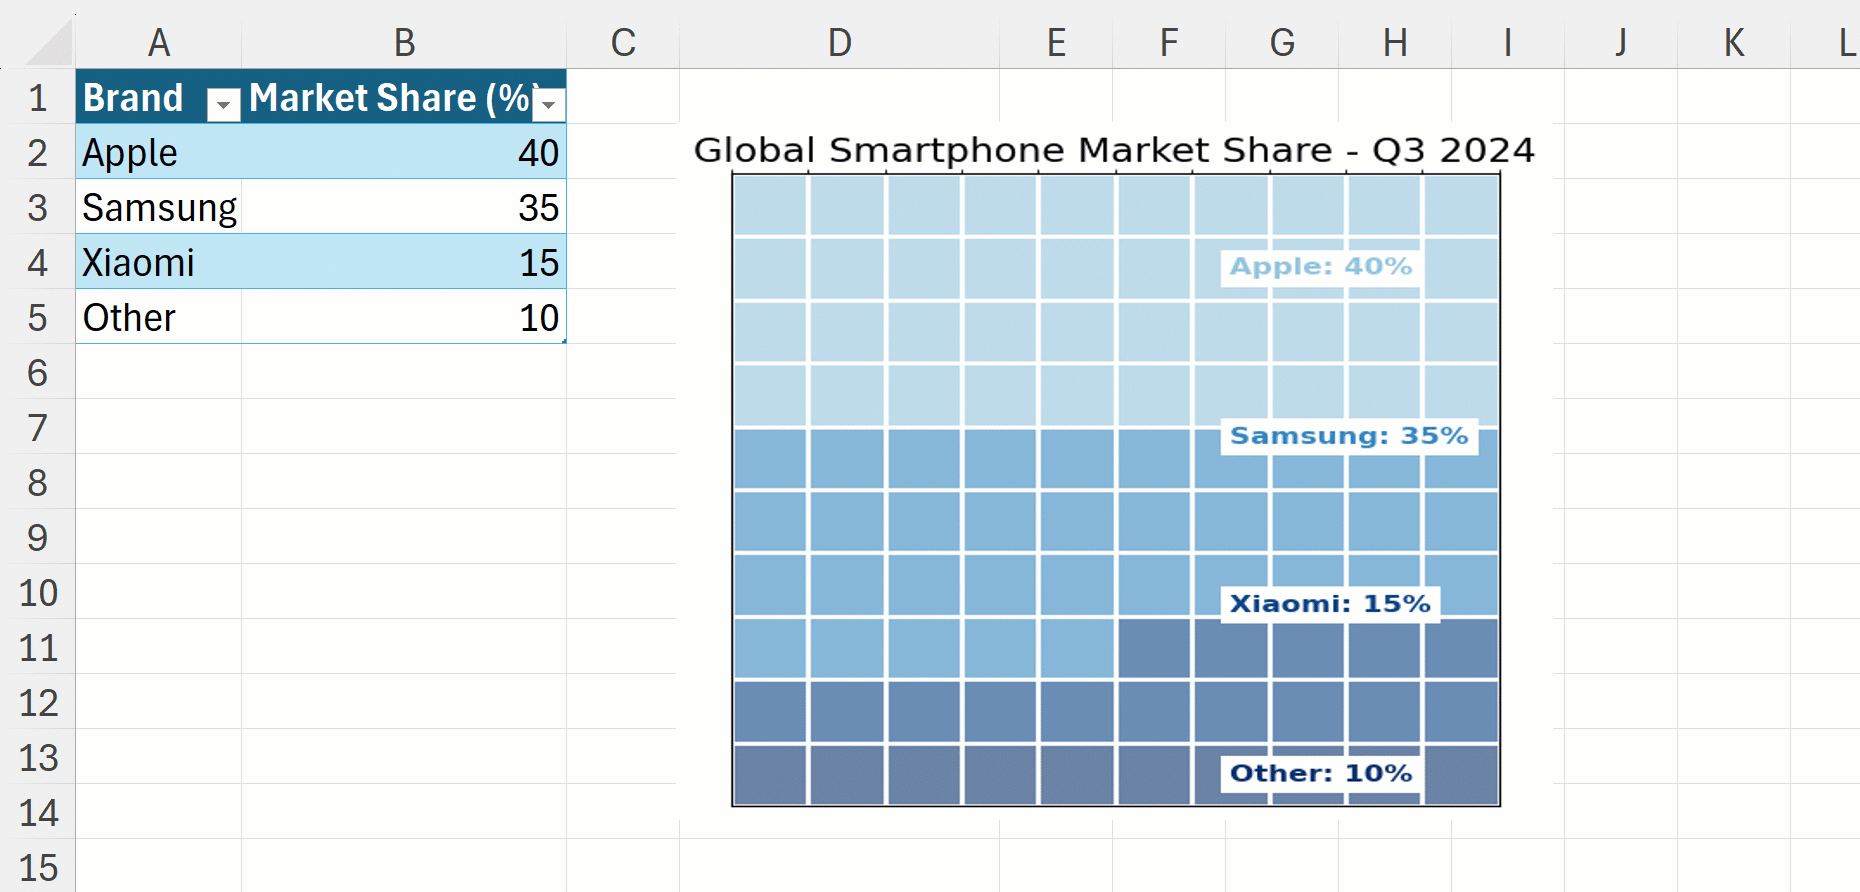Select the chart title text

coord(1113,150)
